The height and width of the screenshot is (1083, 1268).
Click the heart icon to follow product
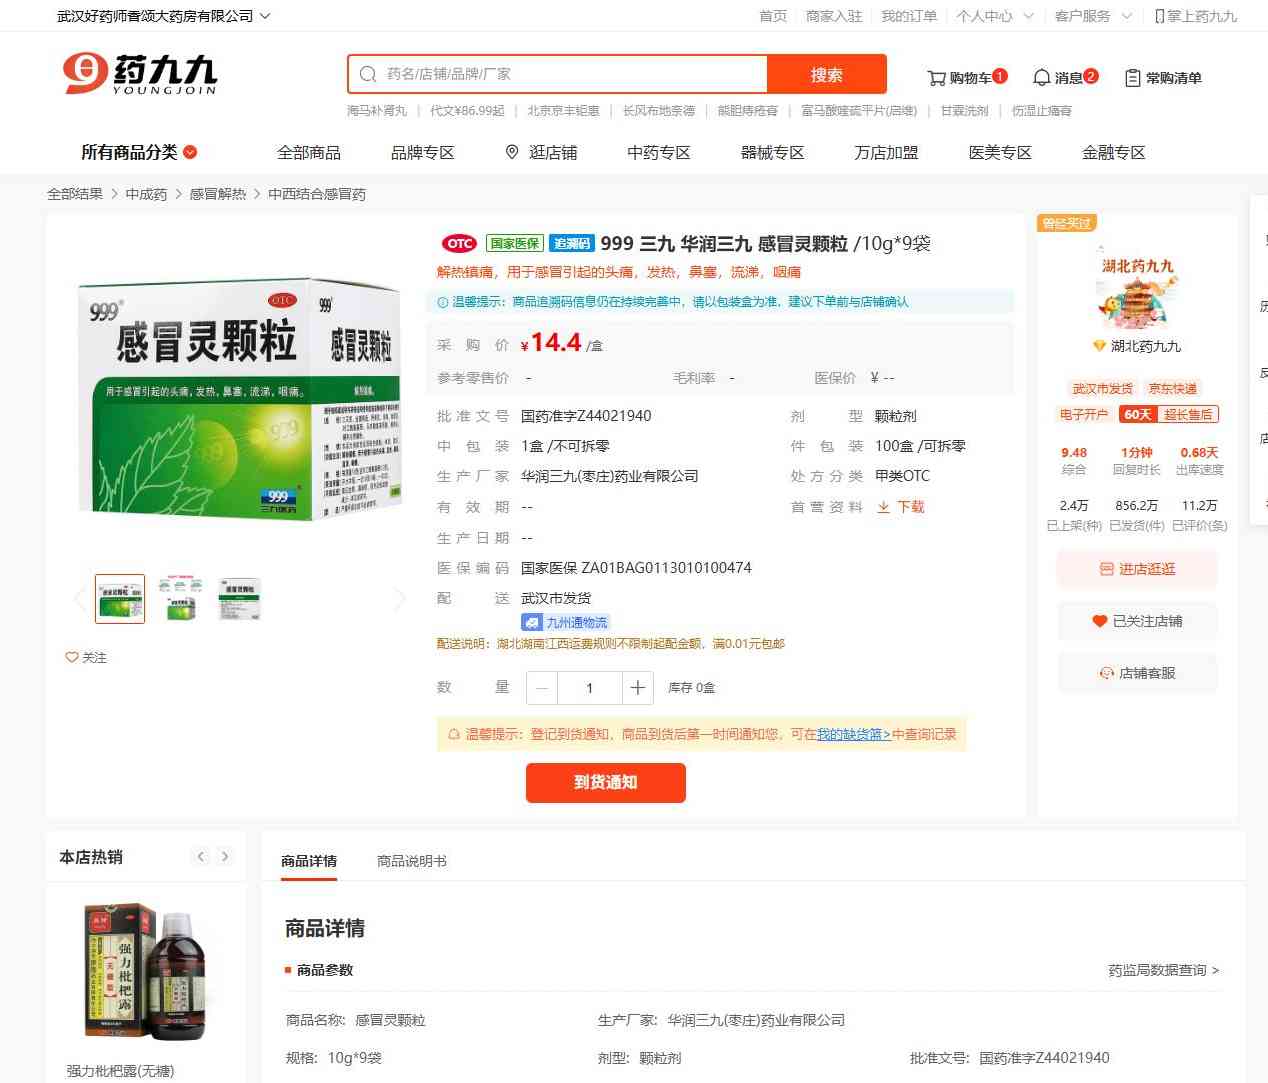point(71,657)
